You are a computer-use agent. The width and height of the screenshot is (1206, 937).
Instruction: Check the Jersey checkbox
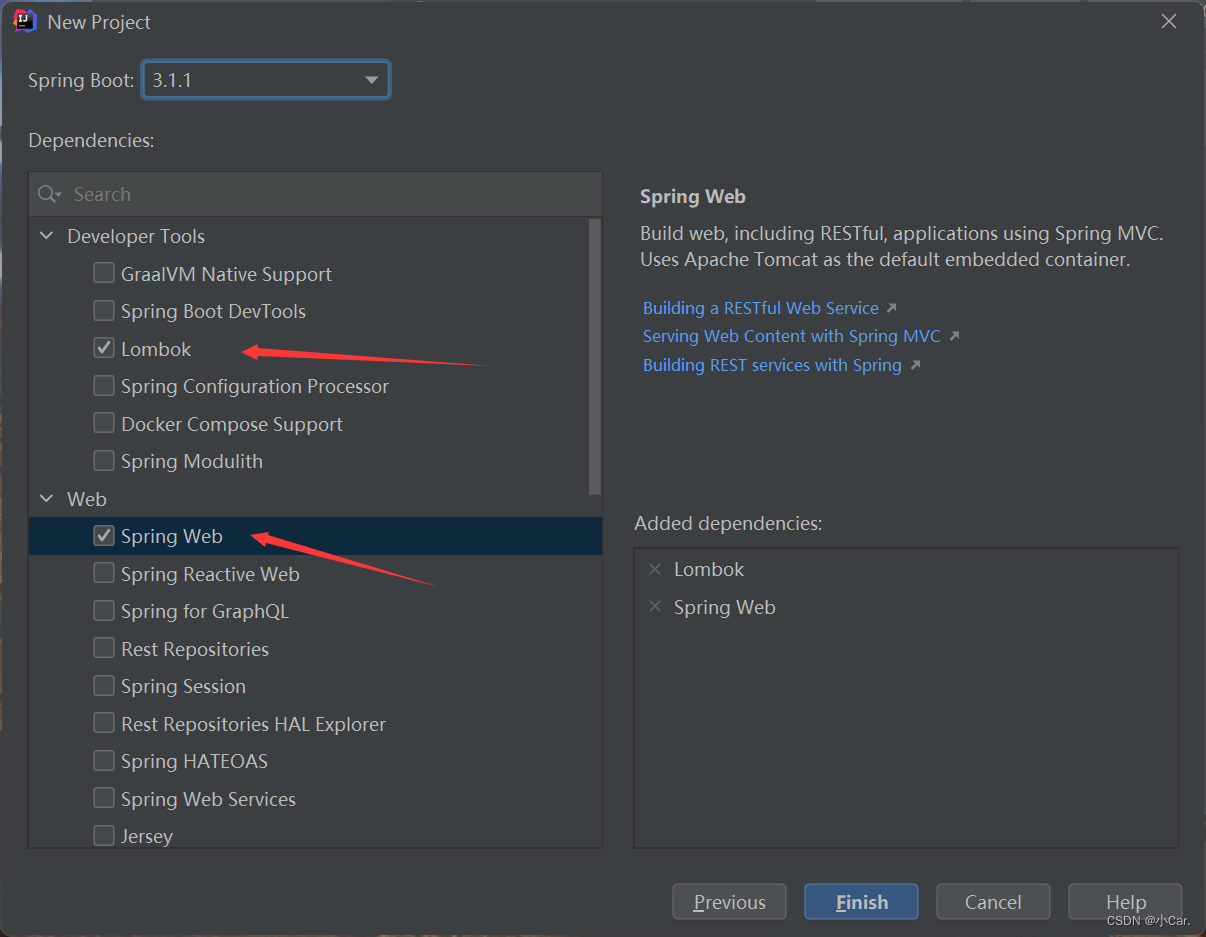coord(104,836)
